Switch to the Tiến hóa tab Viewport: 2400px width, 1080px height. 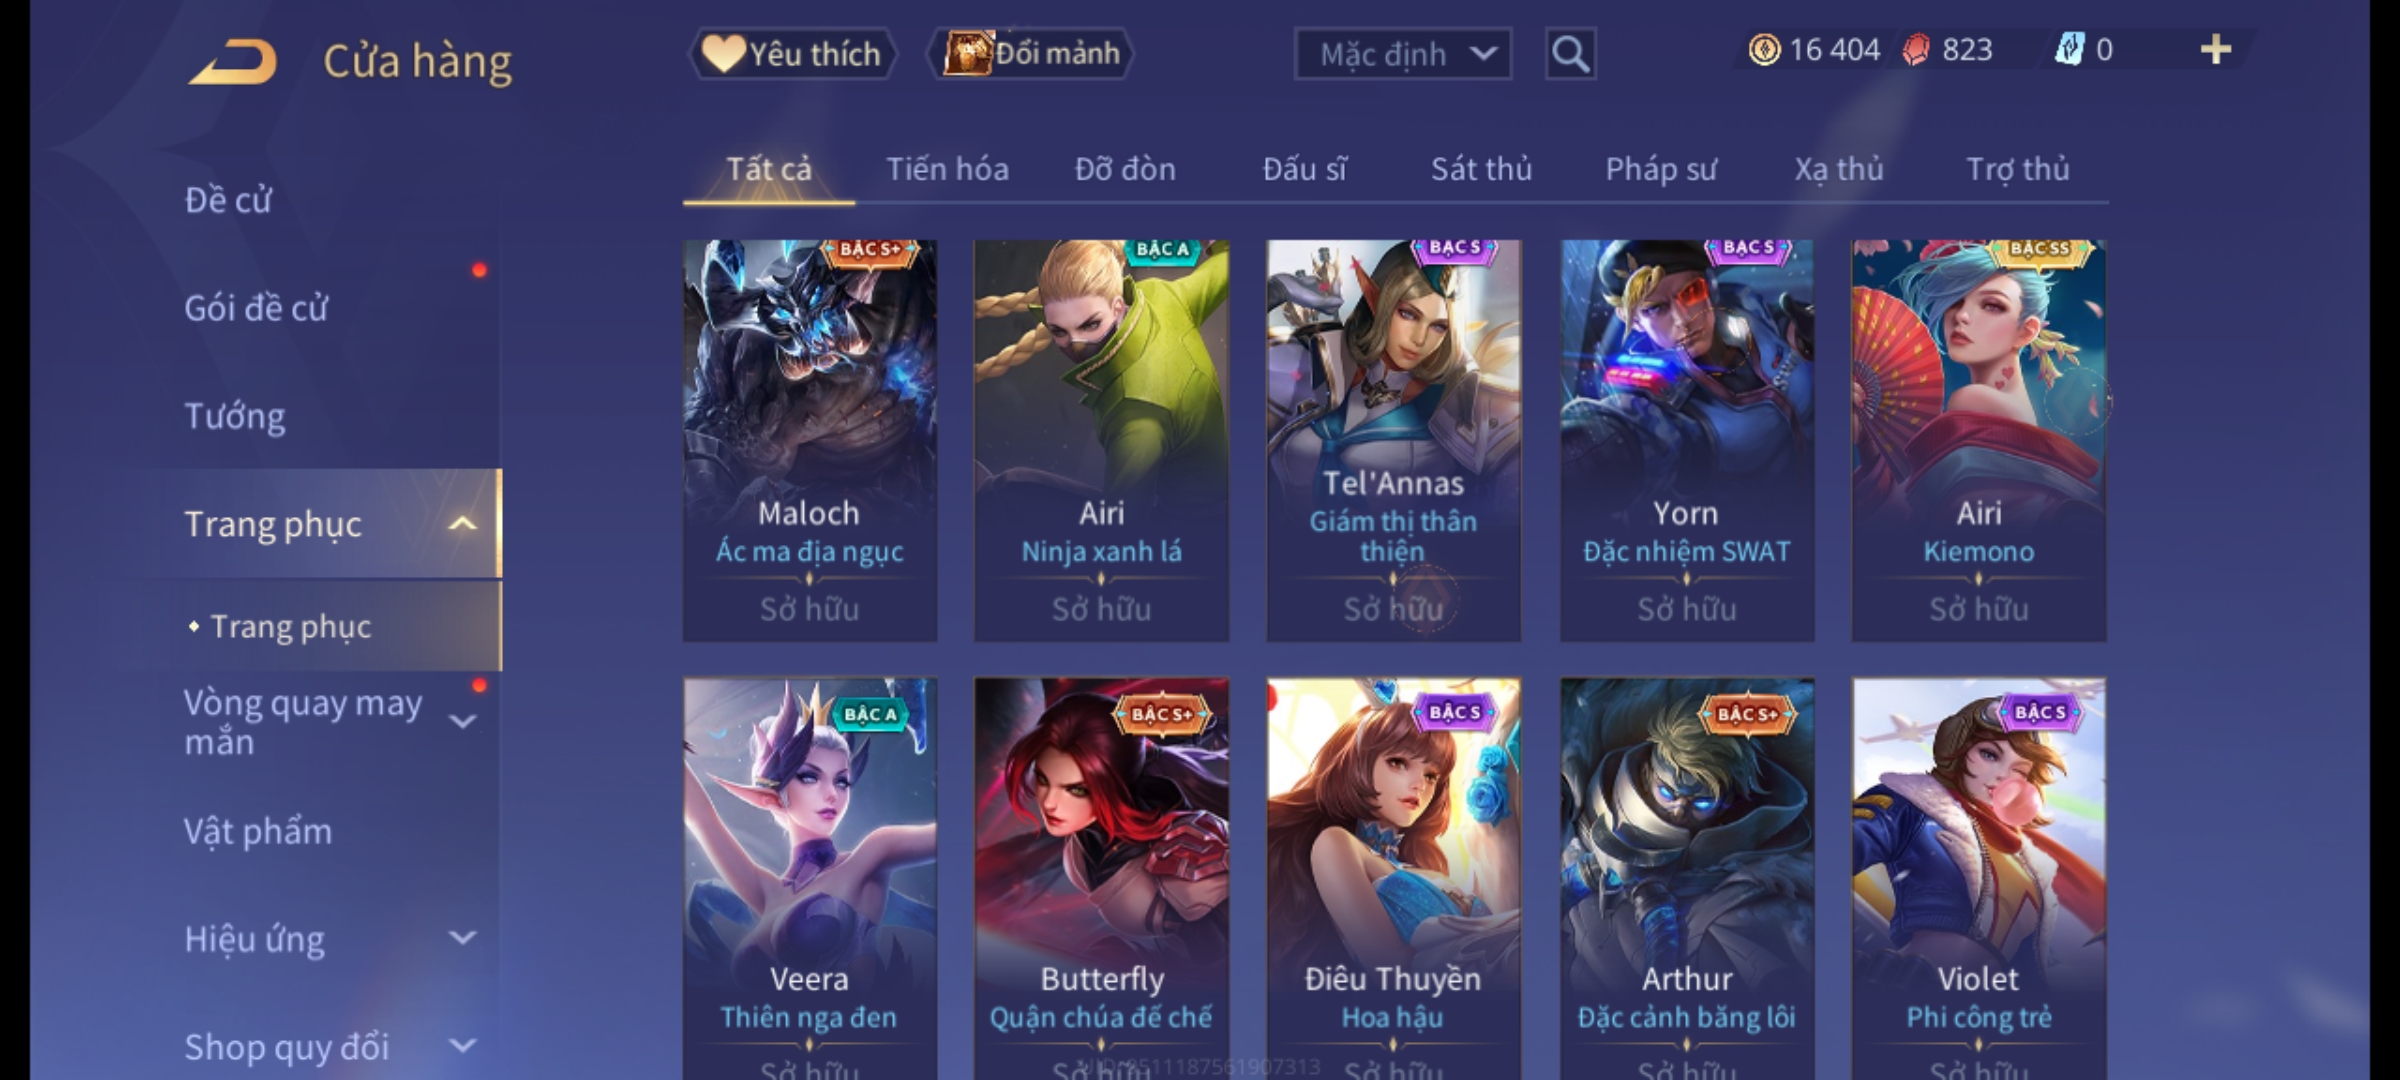pos(947,169)
